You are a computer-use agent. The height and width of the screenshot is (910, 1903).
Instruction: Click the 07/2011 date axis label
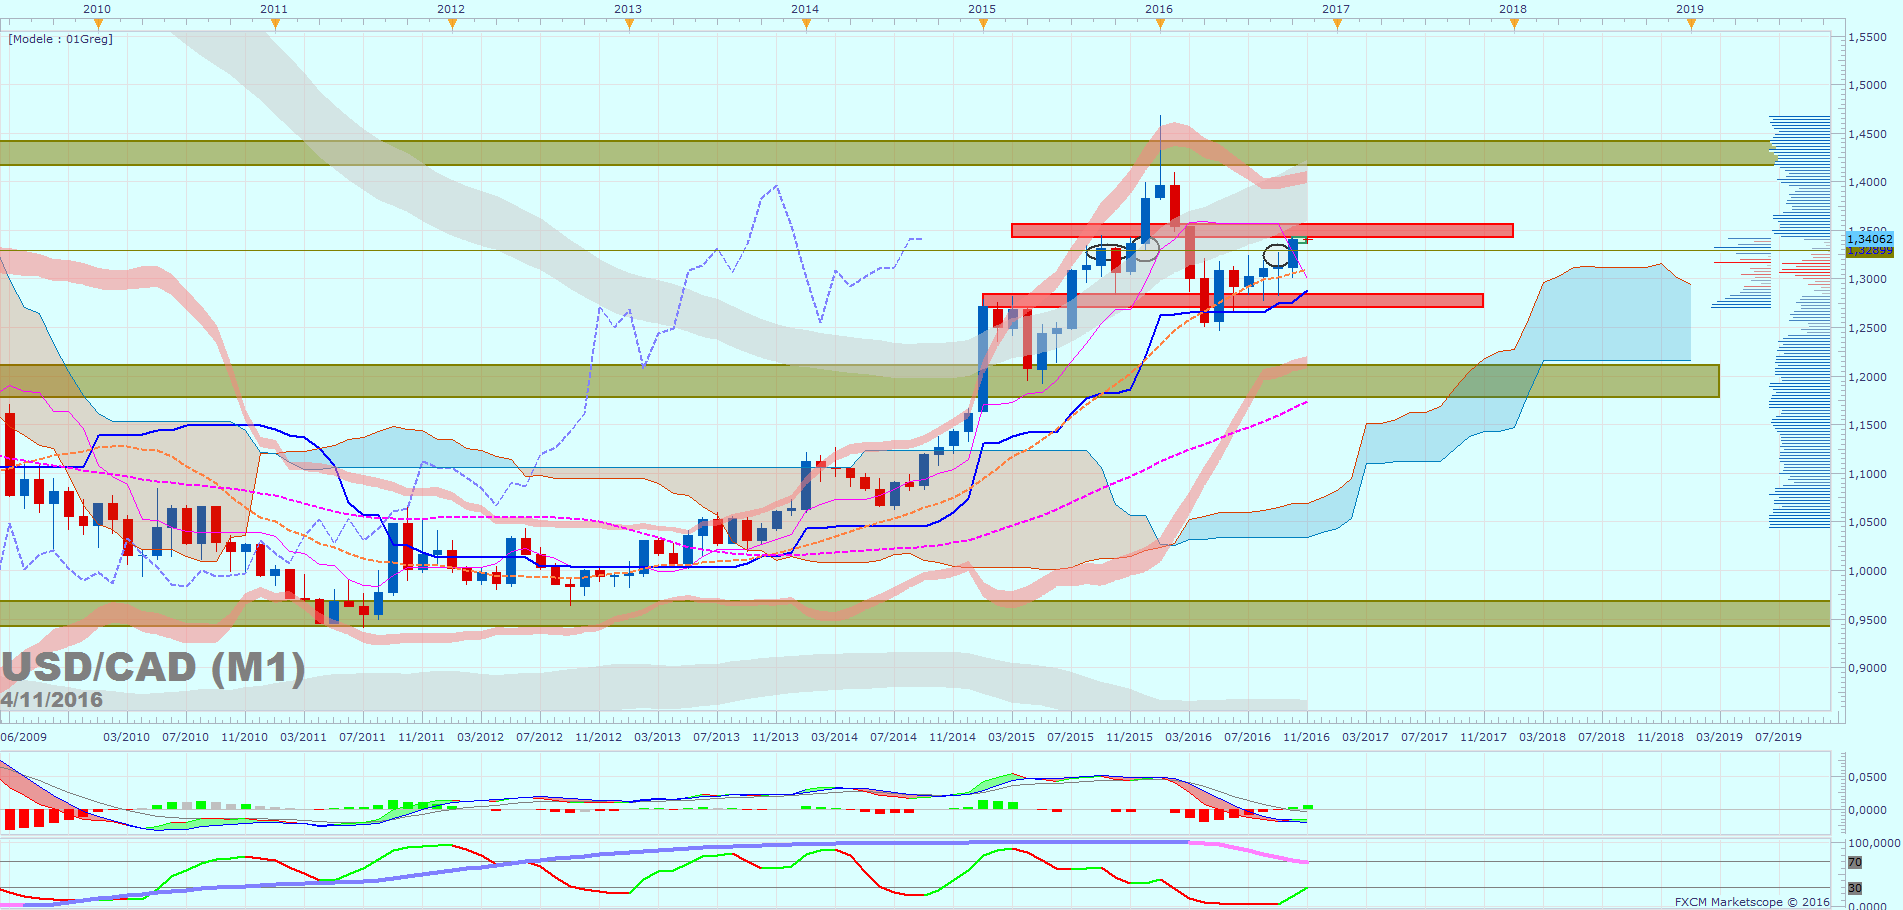[x=363, y=737]
